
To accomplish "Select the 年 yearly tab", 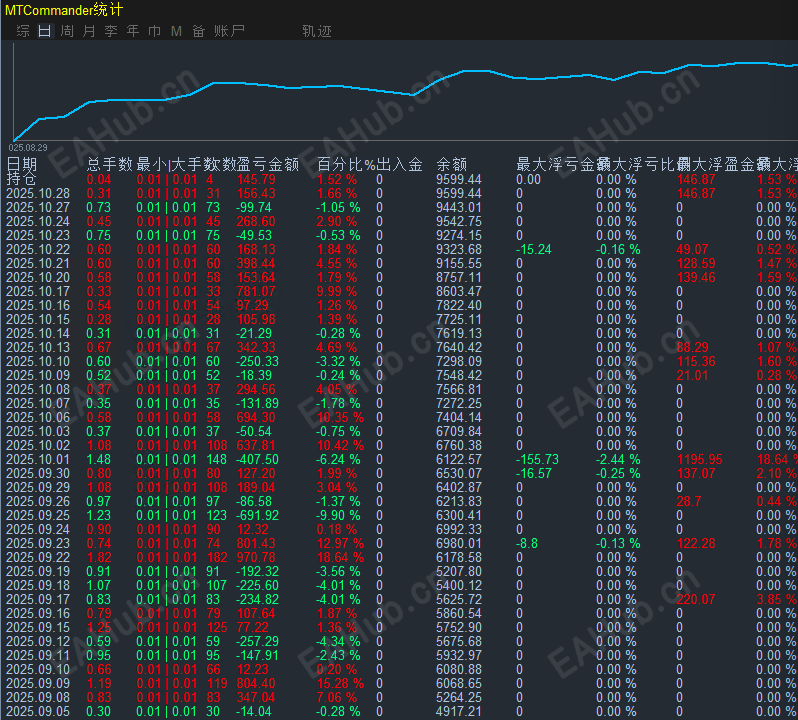I will [x=133, y=31].
